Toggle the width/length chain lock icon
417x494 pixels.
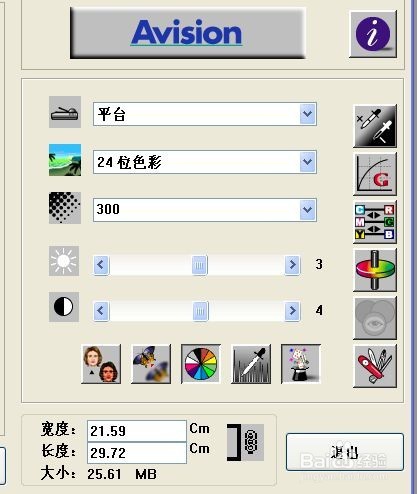[x=245, y=442]
